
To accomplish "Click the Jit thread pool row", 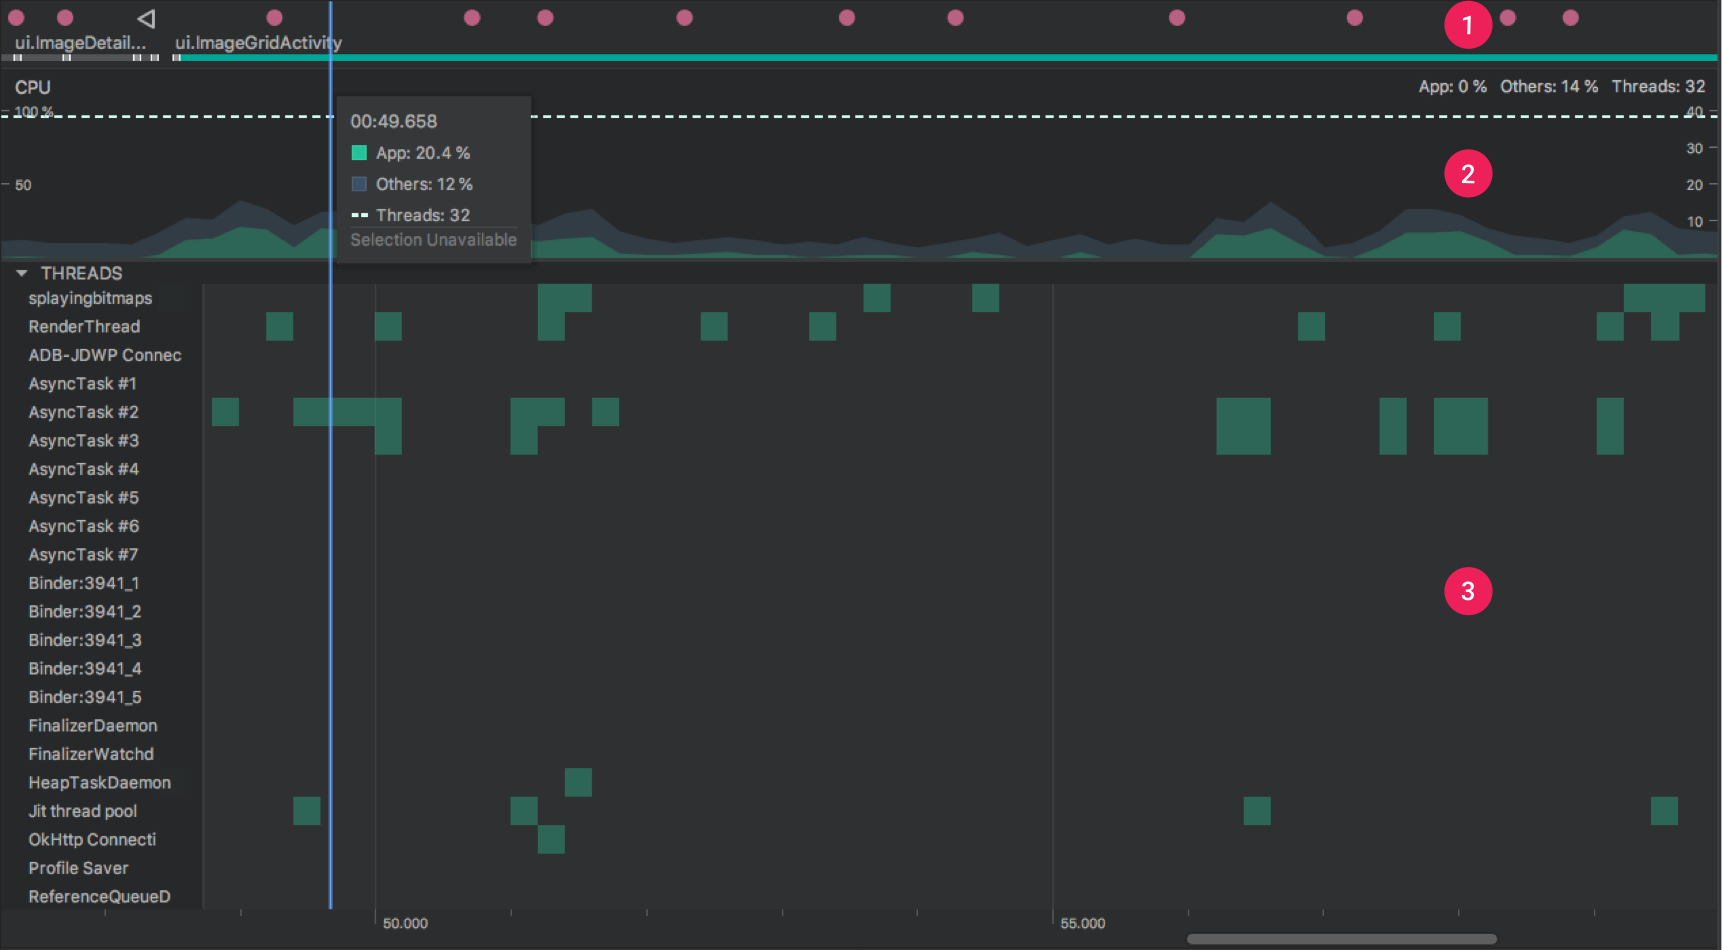I will tap(83, 811).
